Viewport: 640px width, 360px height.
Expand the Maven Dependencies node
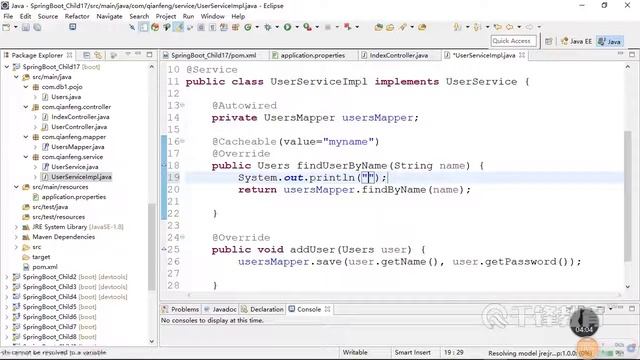16,237
